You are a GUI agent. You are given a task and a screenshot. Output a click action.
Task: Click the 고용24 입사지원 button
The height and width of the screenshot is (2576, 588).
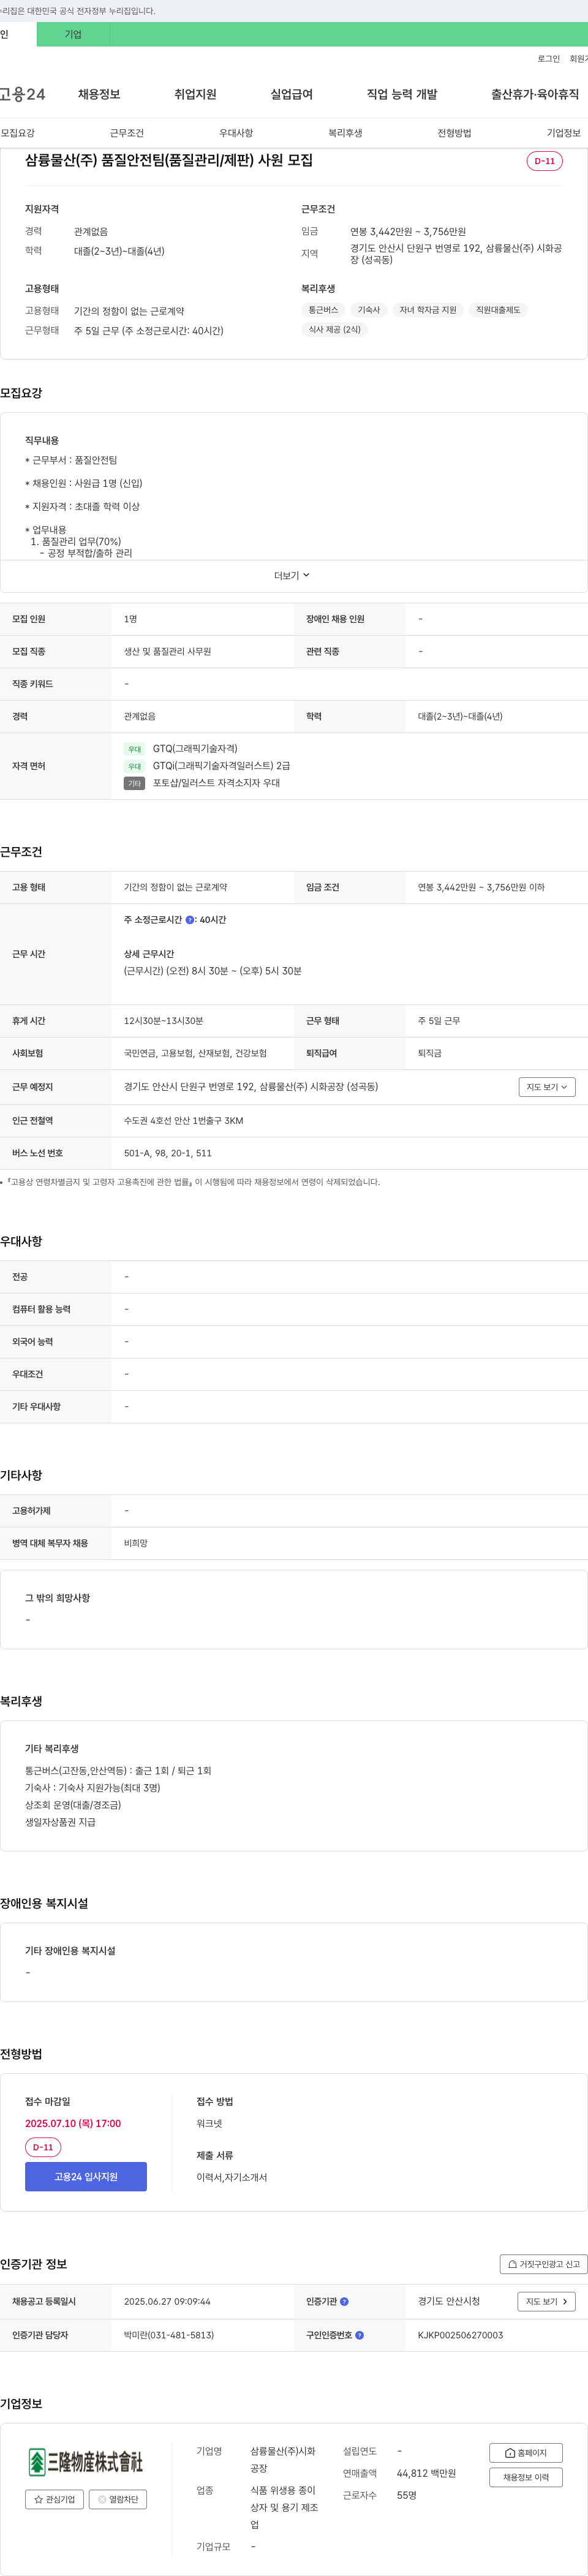tap(86, 2177)
